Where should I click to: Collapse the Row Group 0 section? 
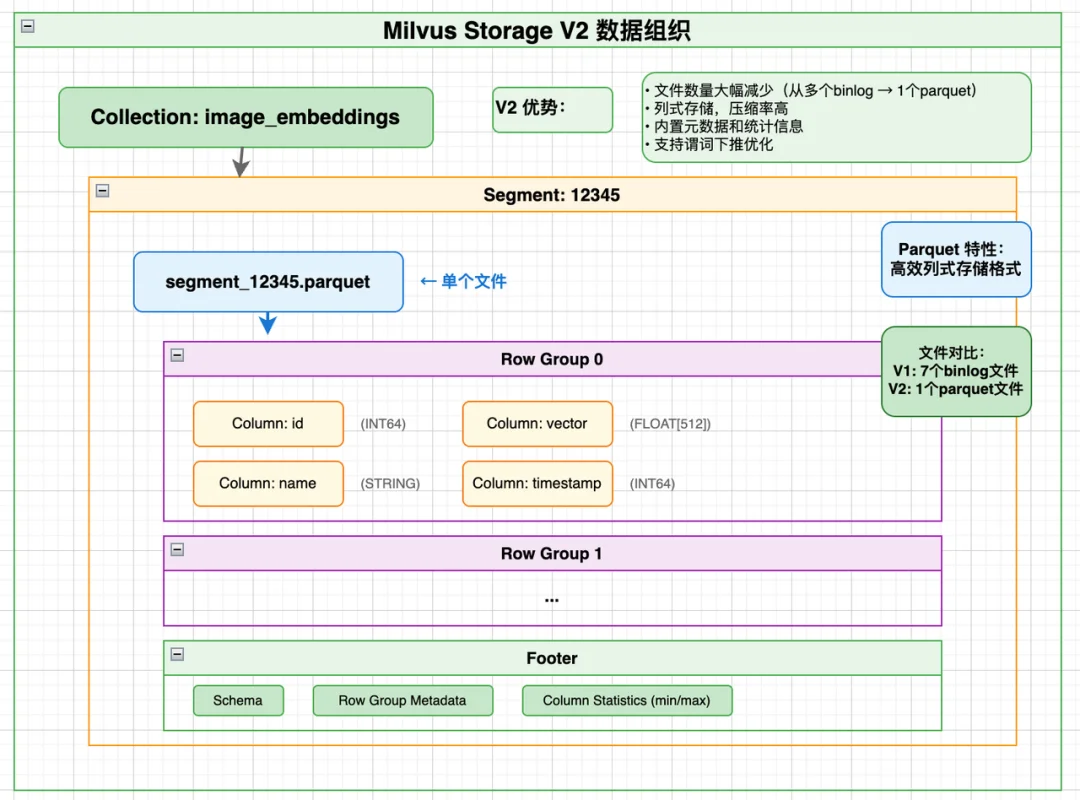pos(177,355)
